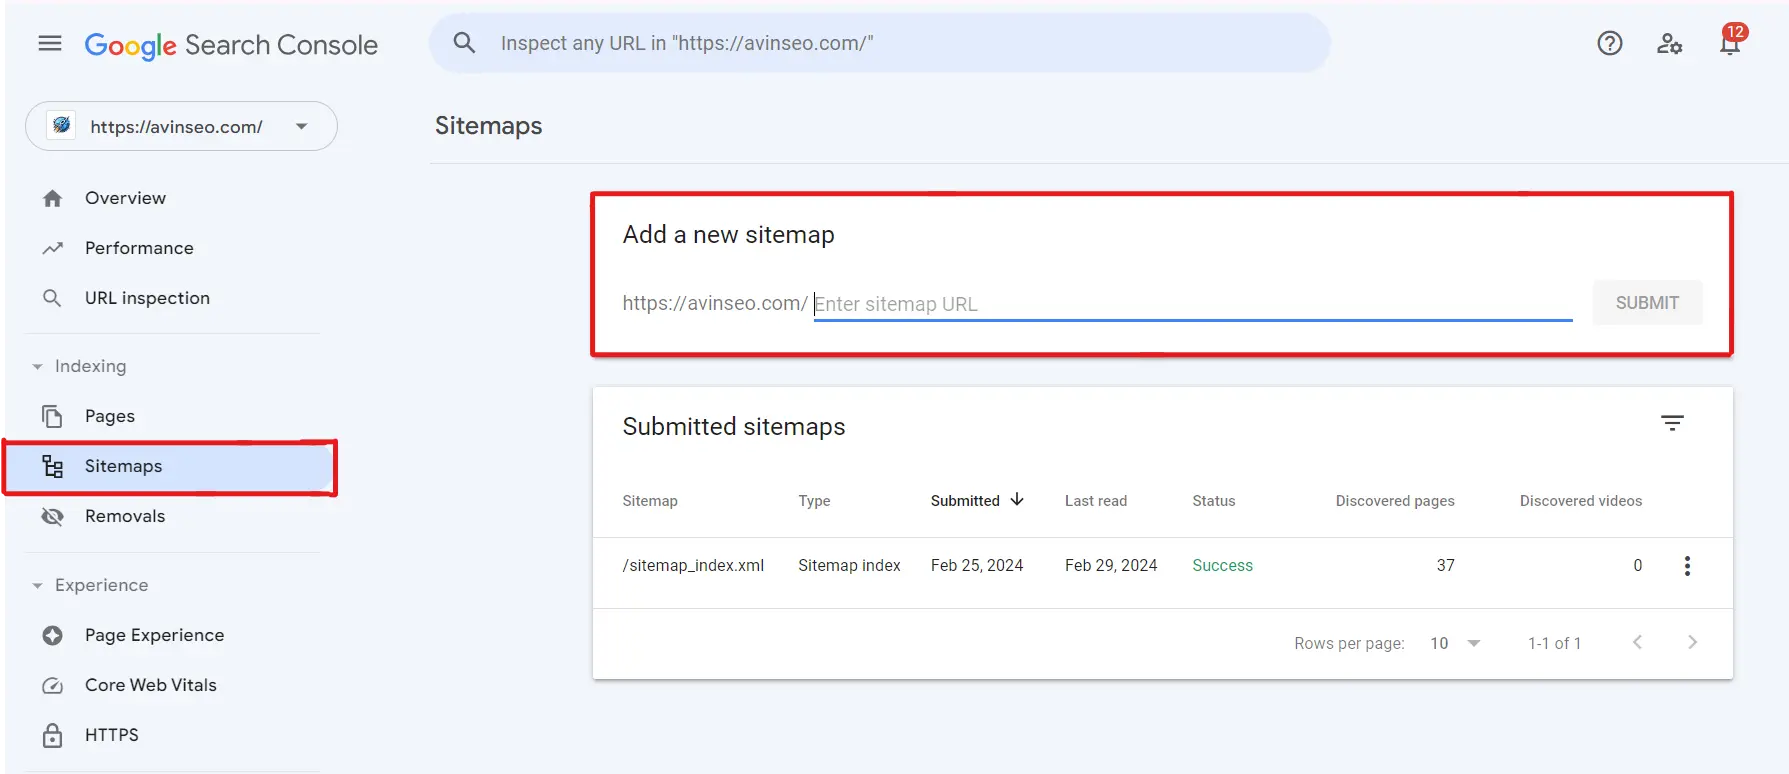Click the Submitted column sort arrow
Screen dimensions: 1789x774
point(1017,499)
